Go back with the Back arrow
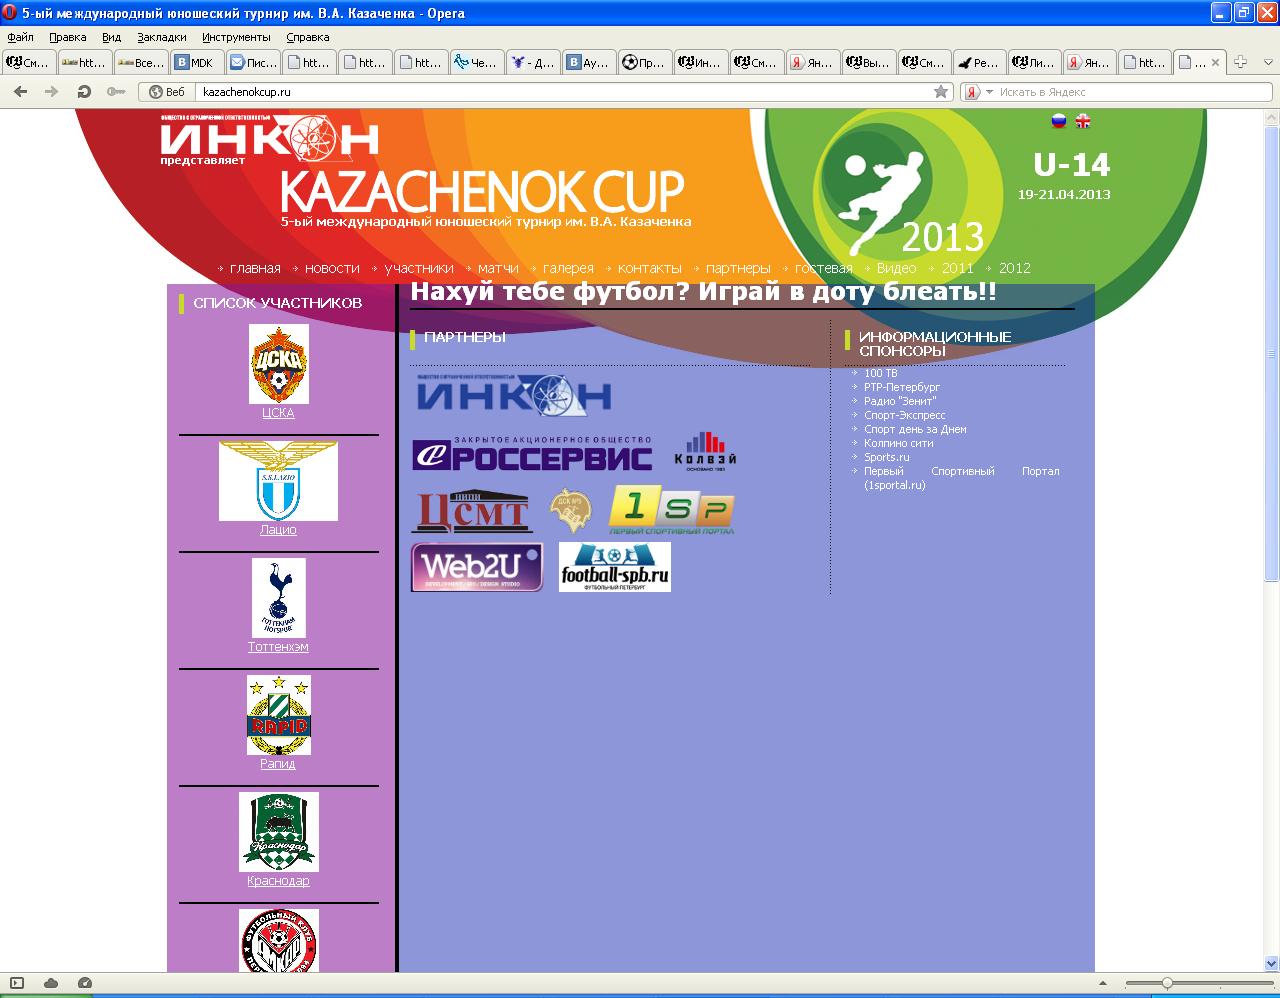The width and height of the screenshot is (1280, 998). (x=20, y=91)
